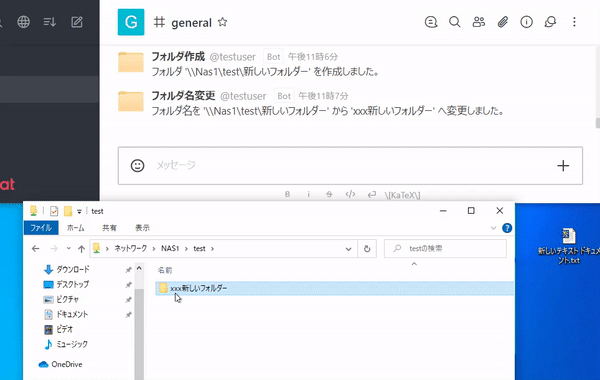Sort by 名前 column header
Image resolution: width=600 pixels, height=380 pixels.
pyautogui.click(x=165, y=270)
